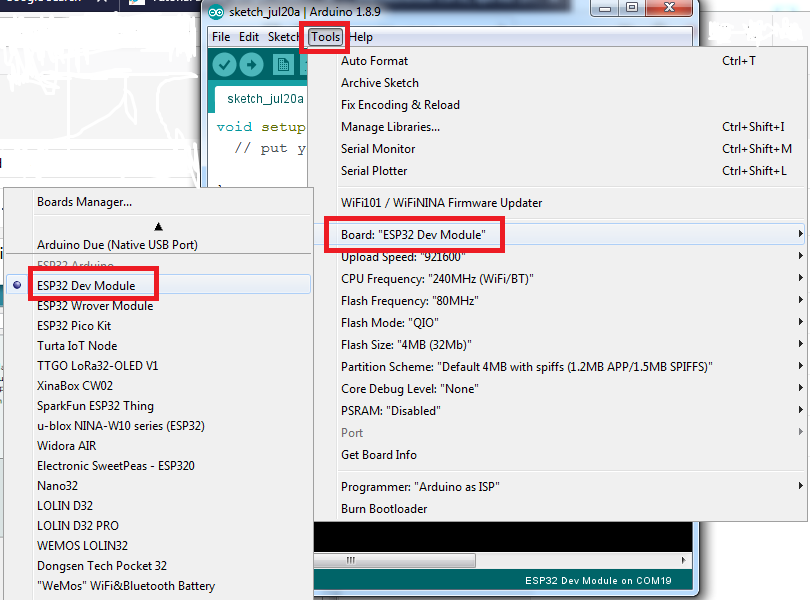810x600 pixels.
Task: Select the sketch_jul20a editor tab
Action: pos(265,99)
